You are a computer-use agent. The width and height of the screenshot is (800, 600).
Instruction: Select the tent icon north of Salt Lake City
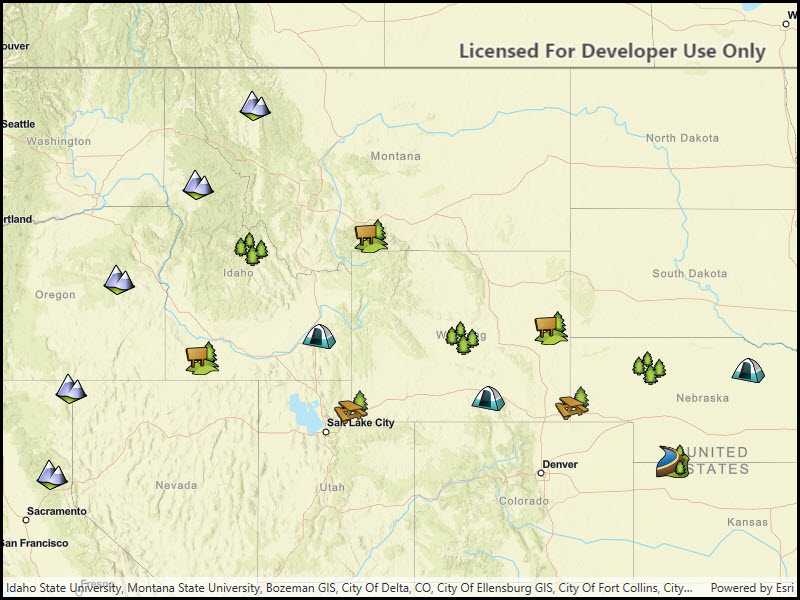[x=319, y=338]
